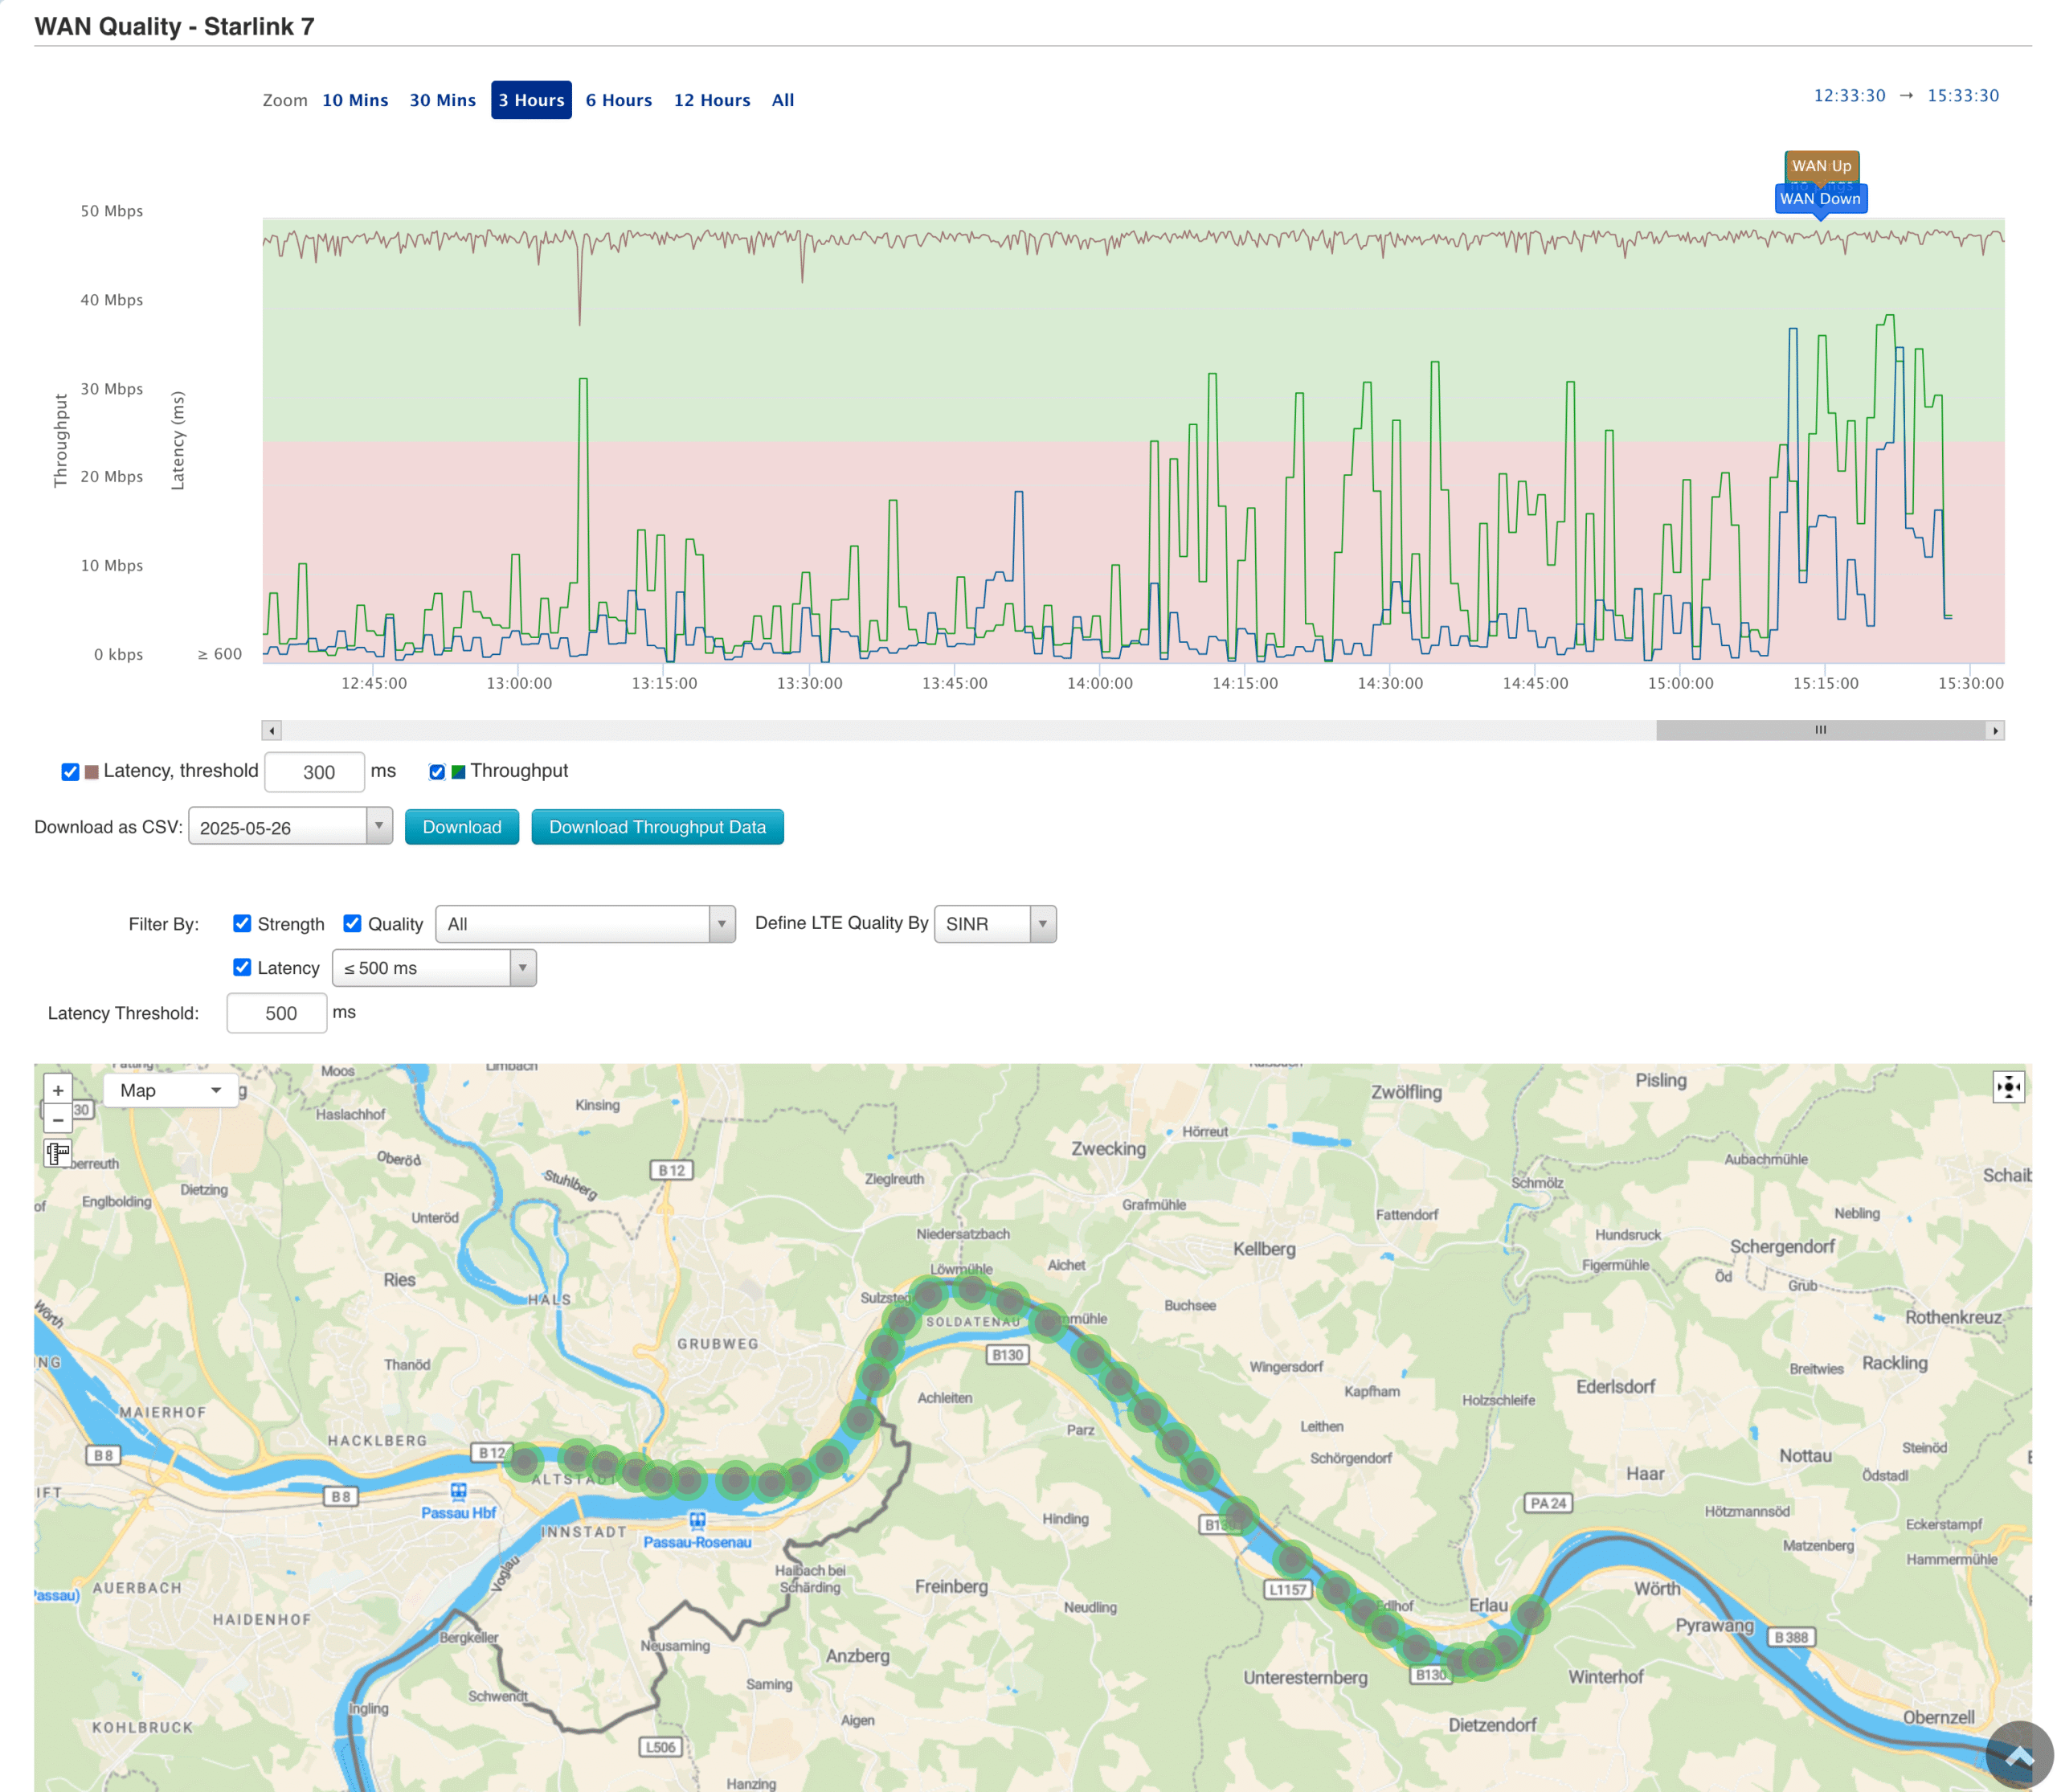The width and height of the screenshot is (2057, 1792).
Task: Click the 300 ms latency threshold field
Action: coord(314,771)
